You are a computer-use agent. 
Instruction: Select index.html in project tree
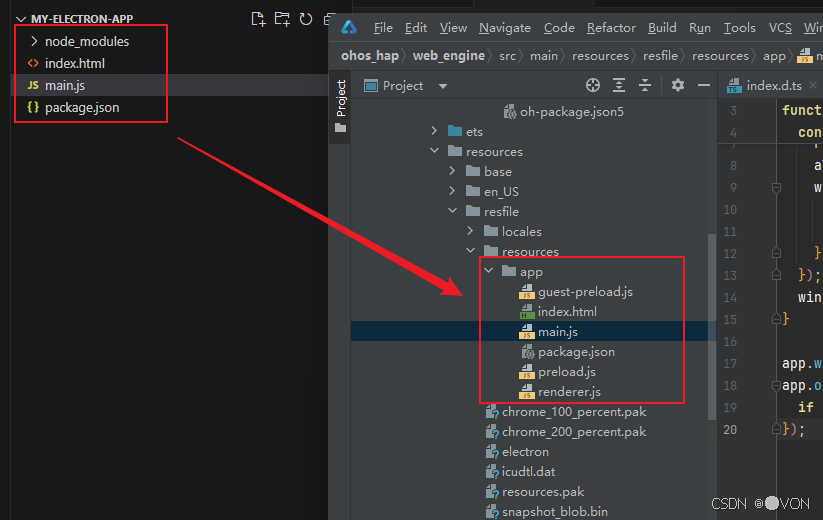[567, 312]
